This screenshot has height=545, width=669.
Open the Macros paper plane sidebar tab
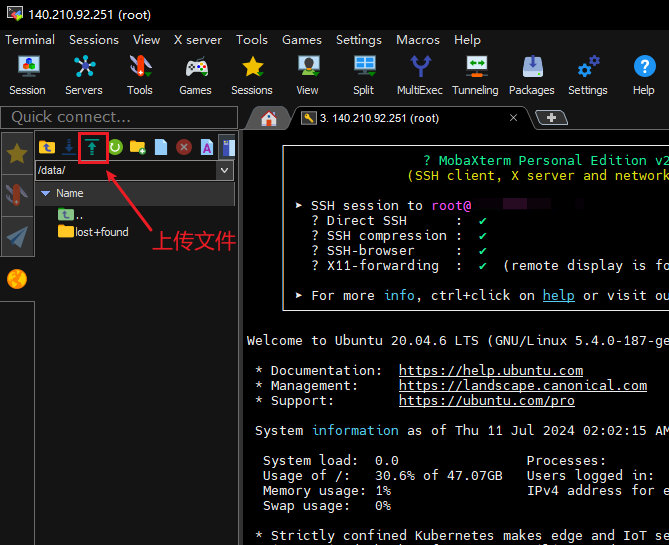coord(17,237)
